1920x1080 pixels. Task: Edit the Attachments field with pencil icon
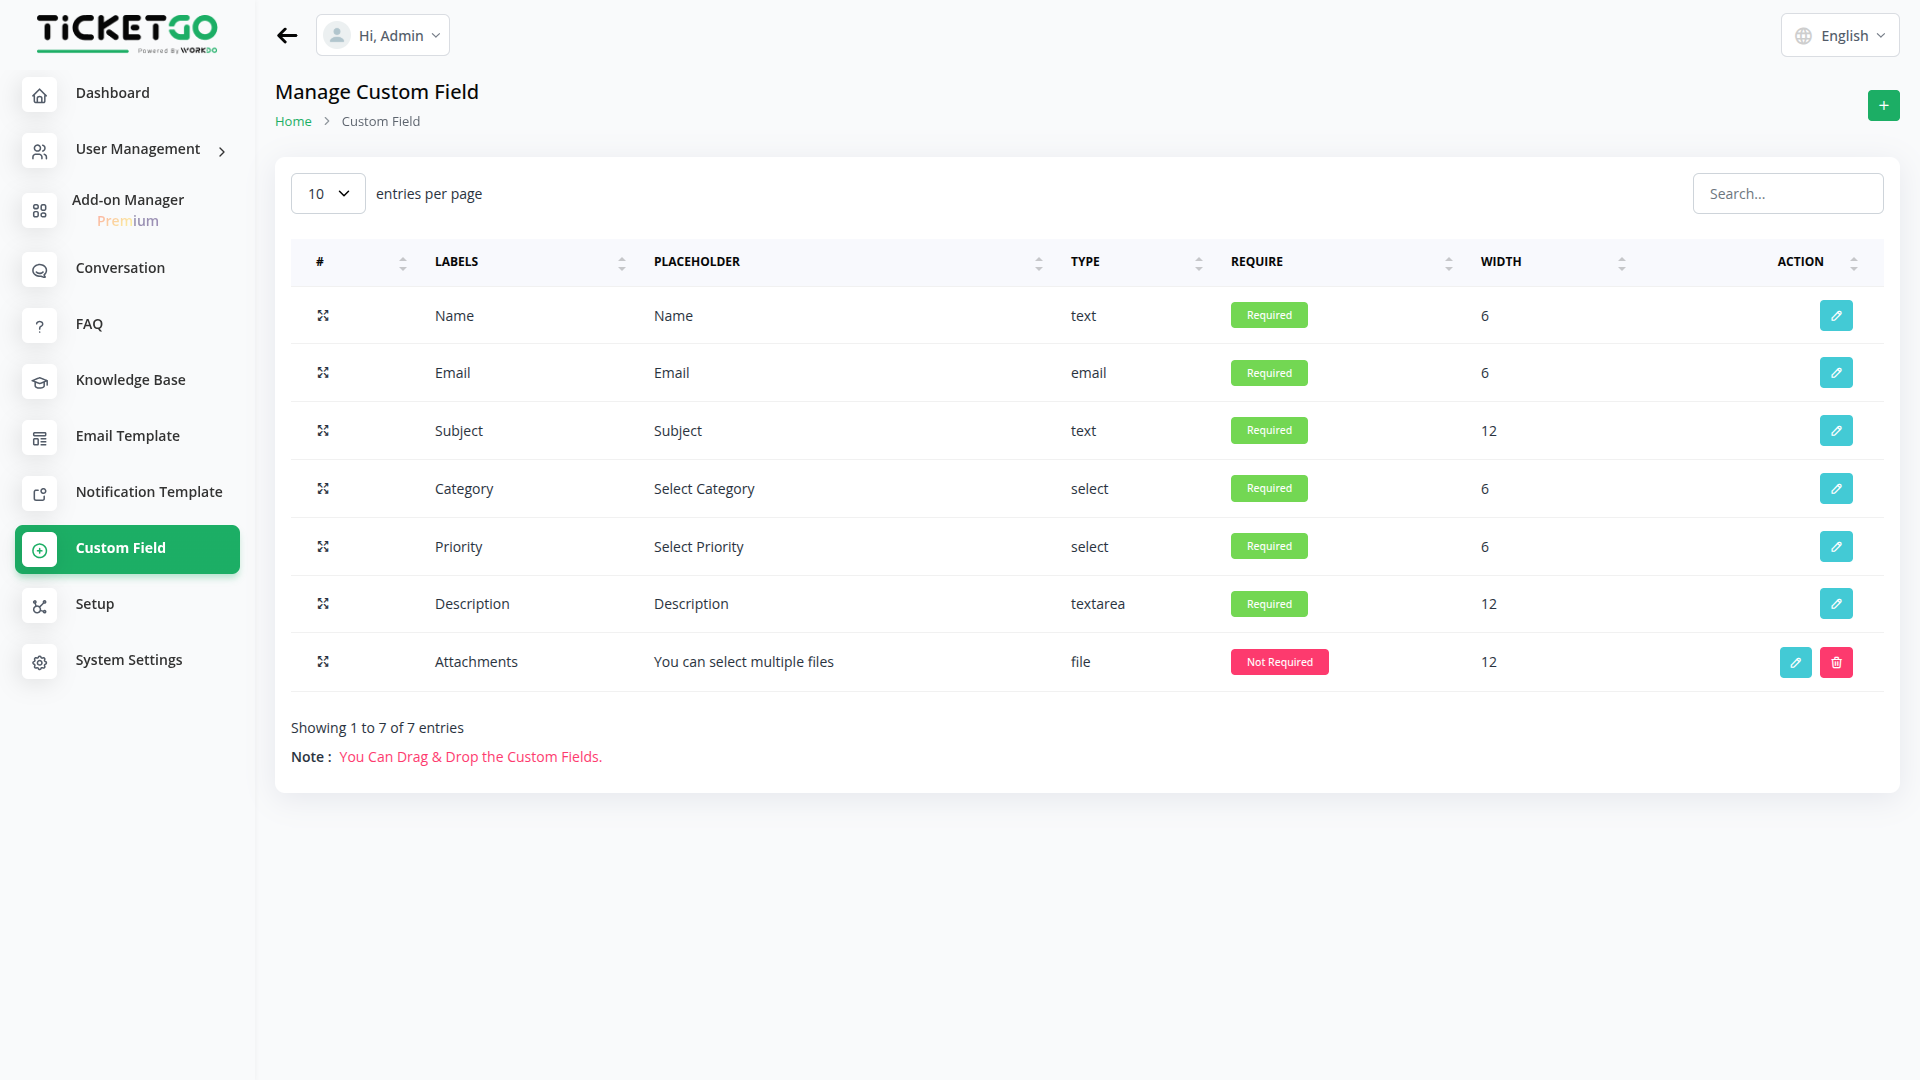(1795, 662)
